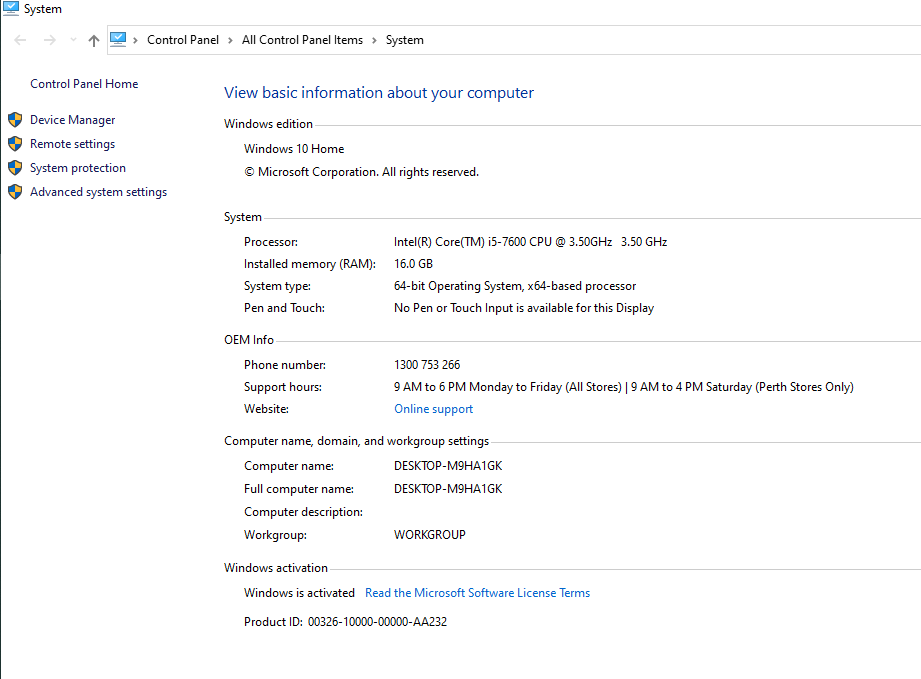Click the Back navigation arrow

tap(21, 40)
